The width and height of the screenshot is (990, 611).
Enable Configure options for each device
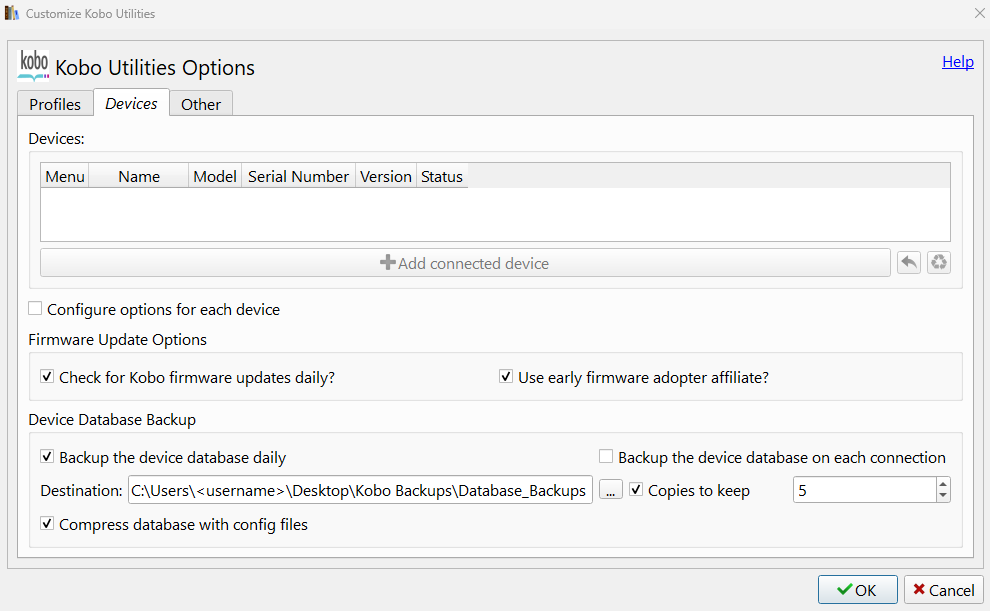(36, 309)
